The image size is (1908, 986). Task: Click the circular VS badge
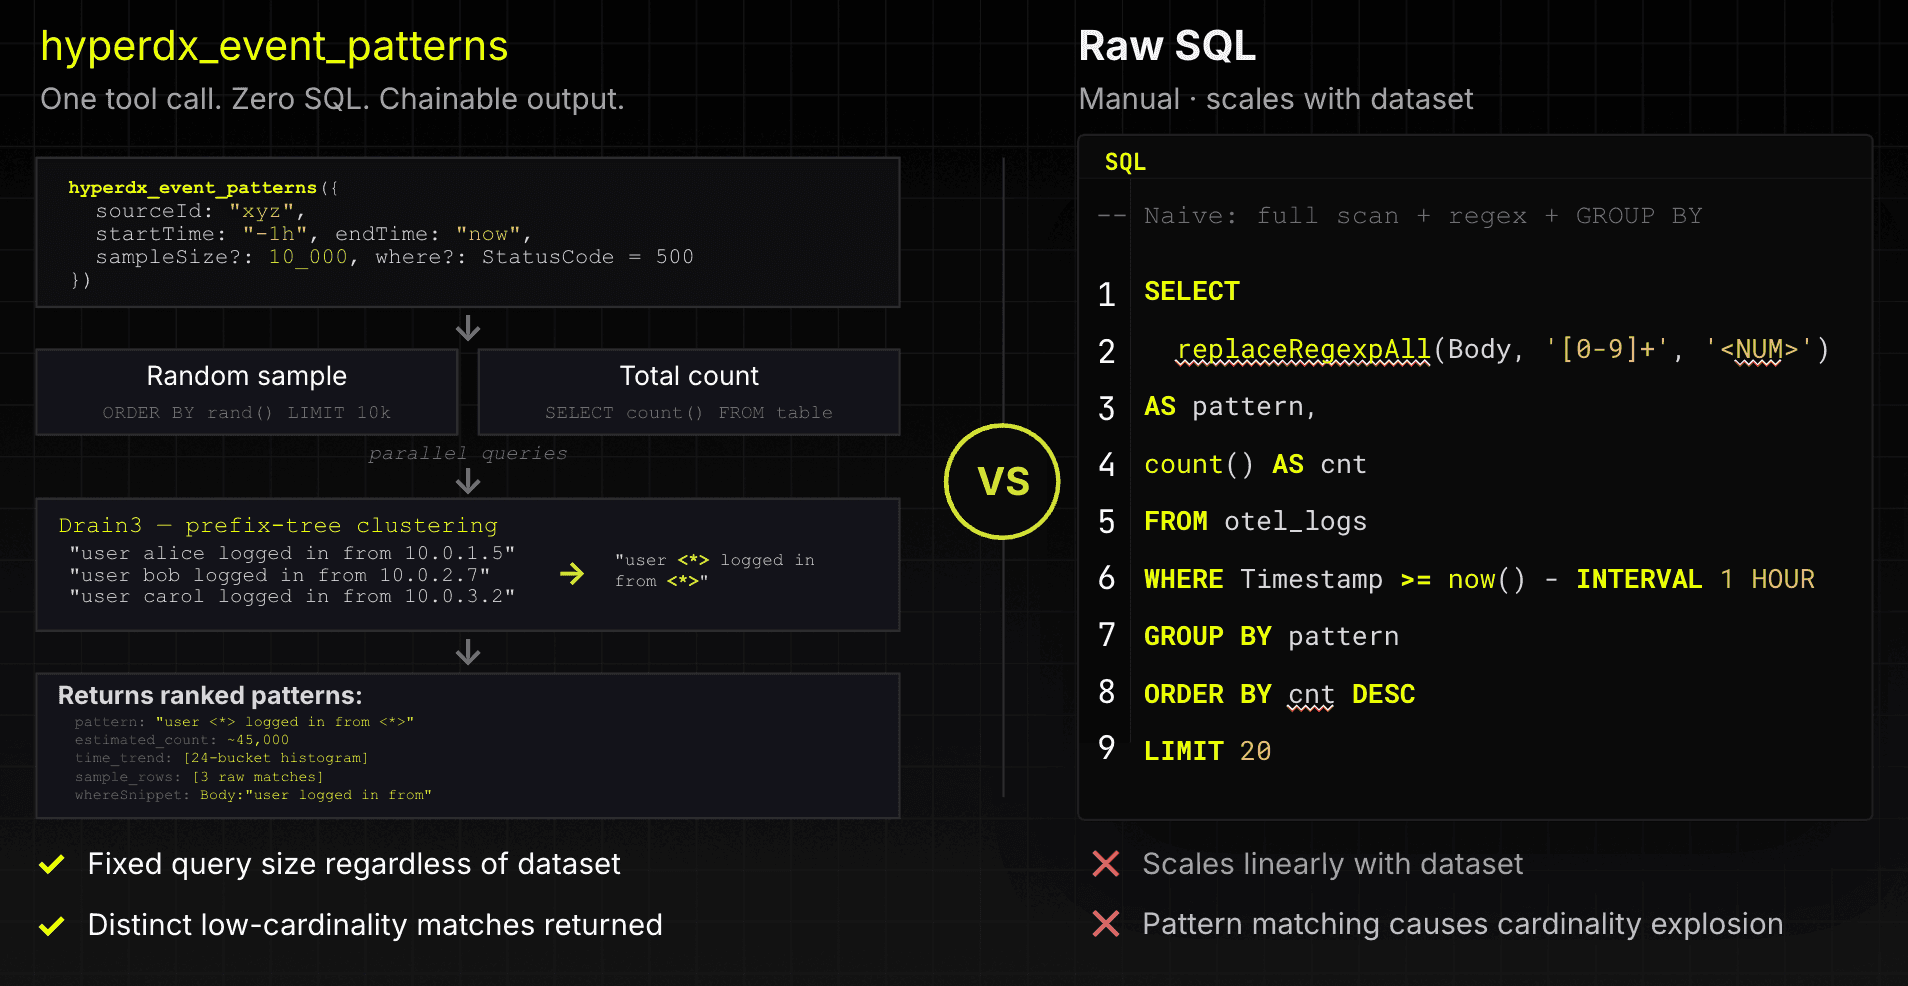[x=1003, y=481]
